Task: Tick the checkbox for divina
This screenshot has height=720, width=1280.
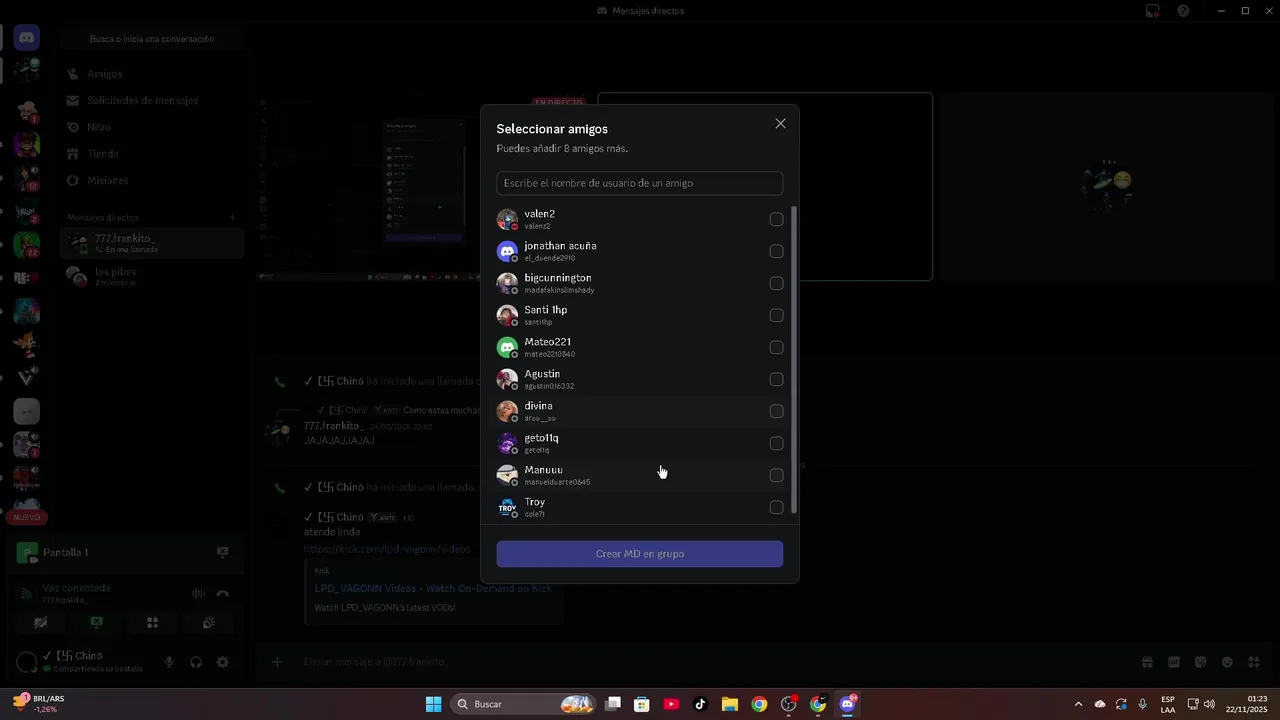Action: tap(776, 411)
